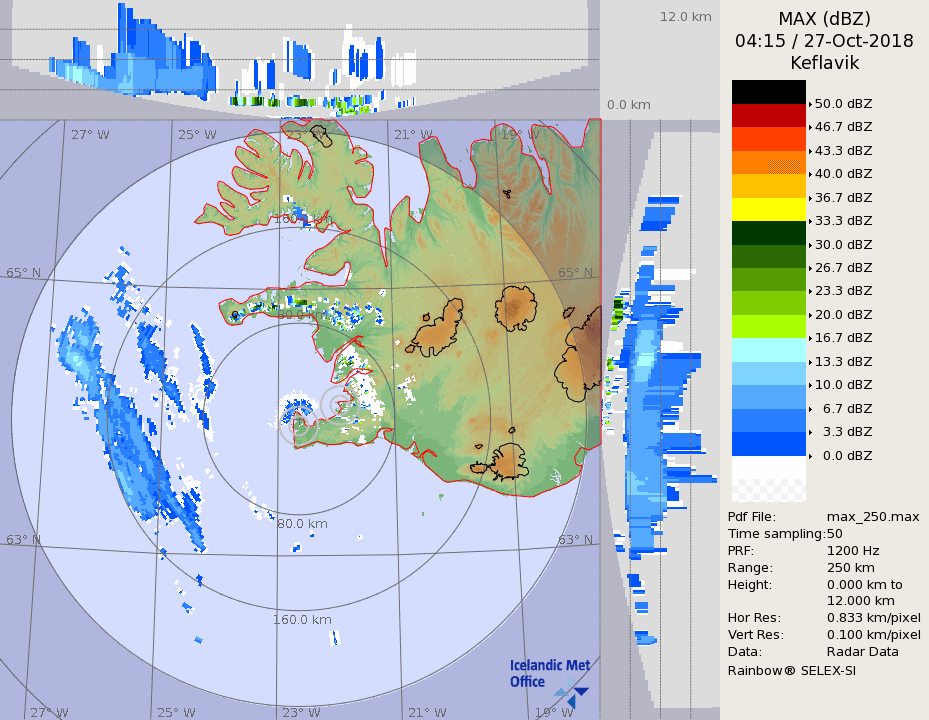Viewport: 929px width, 720px height.
Task: Click the radar site center at Keflavik
Action: point(337,404)
